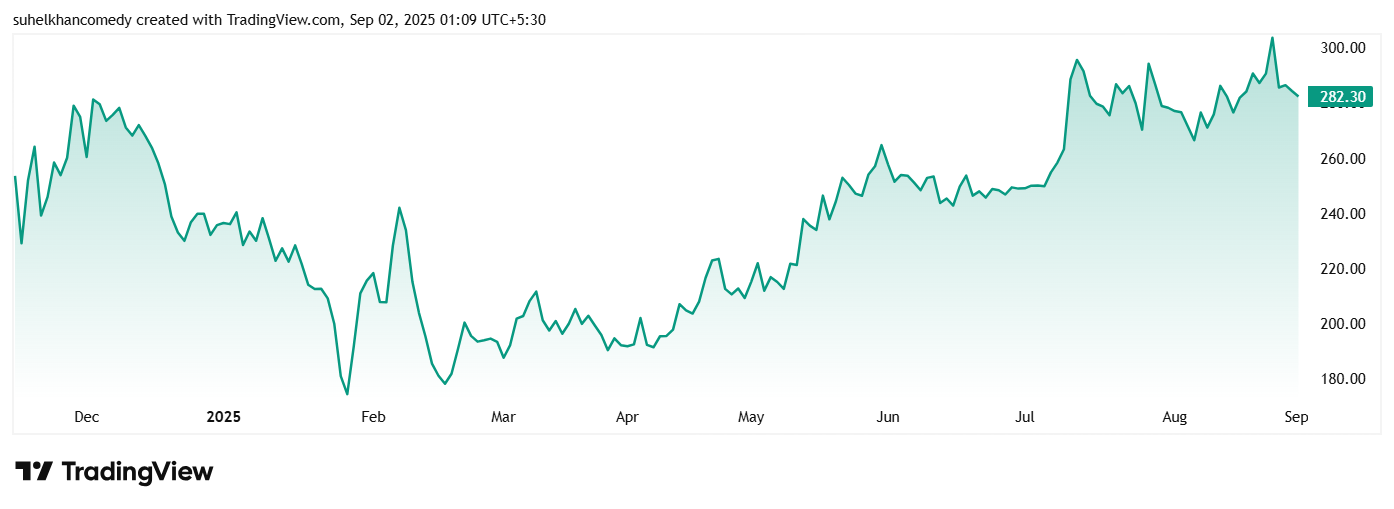Click the bold 2025 time axis label
Viewport: 1394px width, 509px height.
224,417
